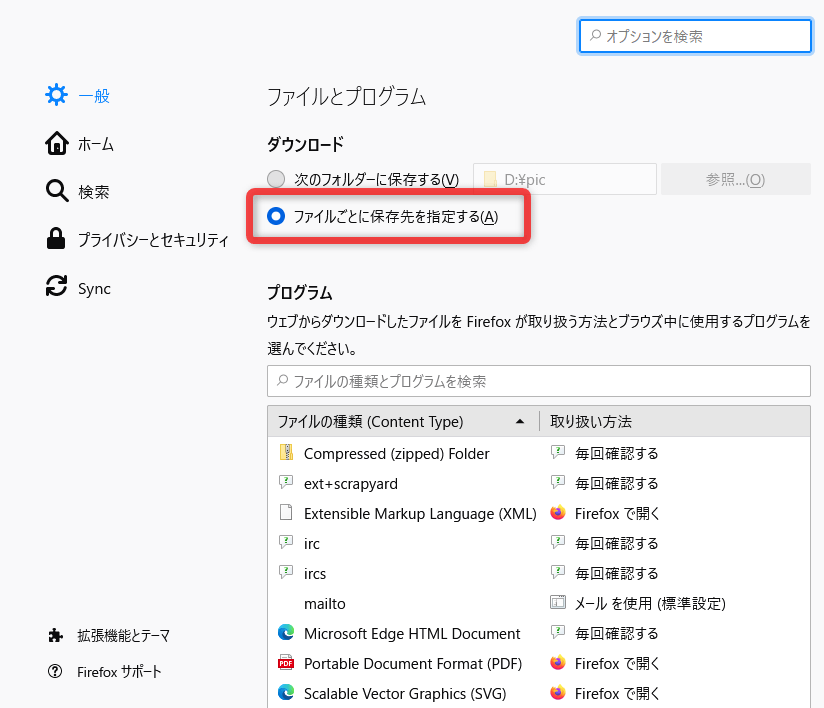Image resolution: width=824 pixels, height=708 pixels.
Task: Sort by ファイルの種類 (Content Type) column
Action: point(403,422)
